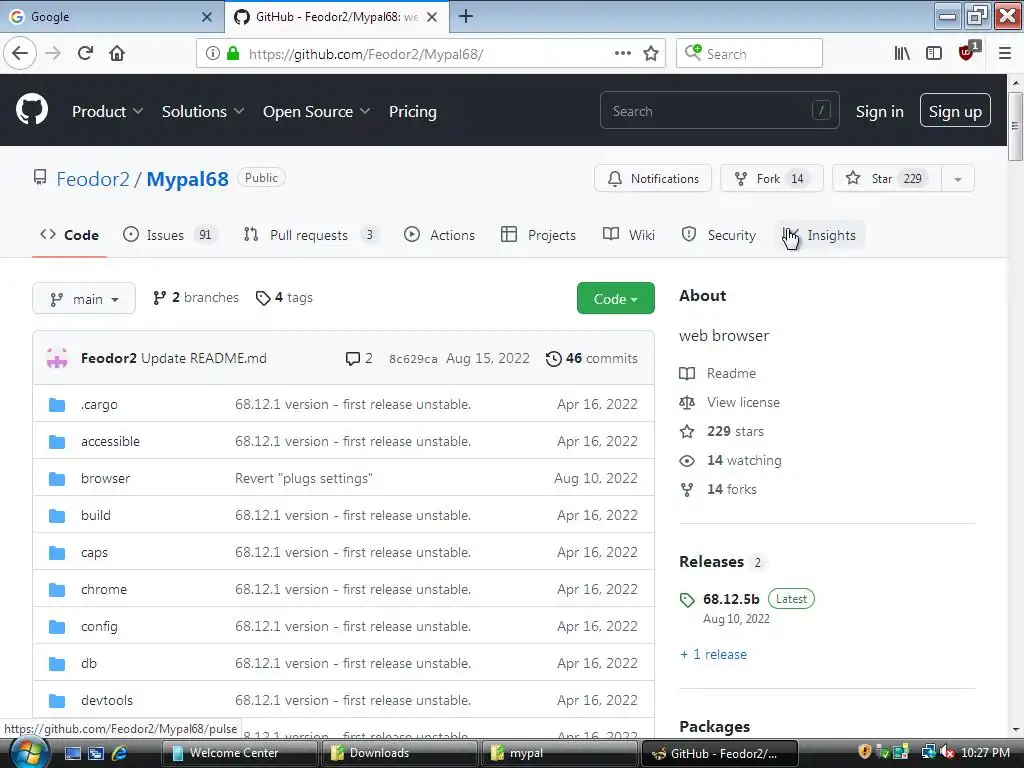Click the site information icon in URL bar
Screen dimensions: 1024x768
(x=212, y=53)
